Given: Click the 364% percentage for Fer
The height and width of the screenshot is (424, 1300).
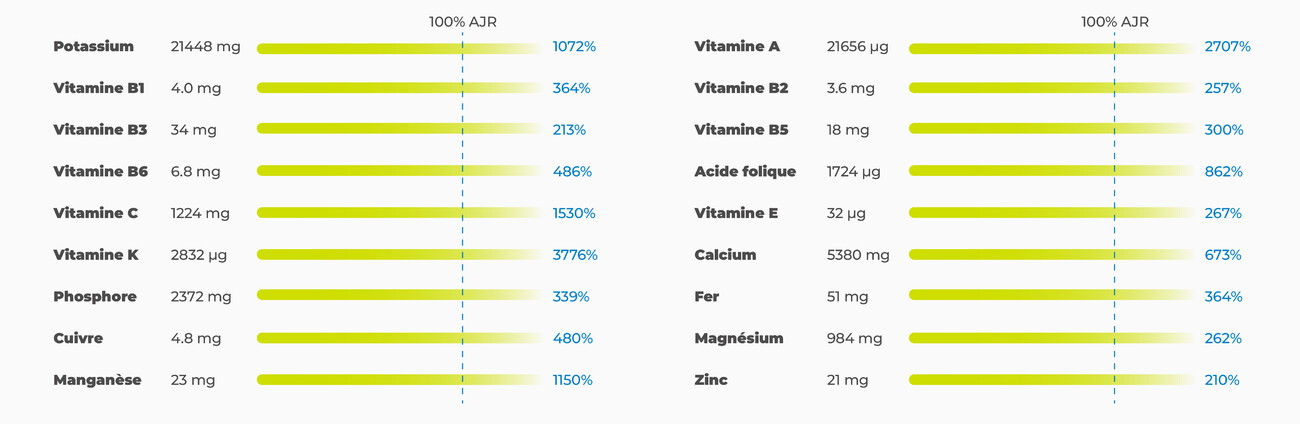Looking at the screenshot, I should (1223, 297).
